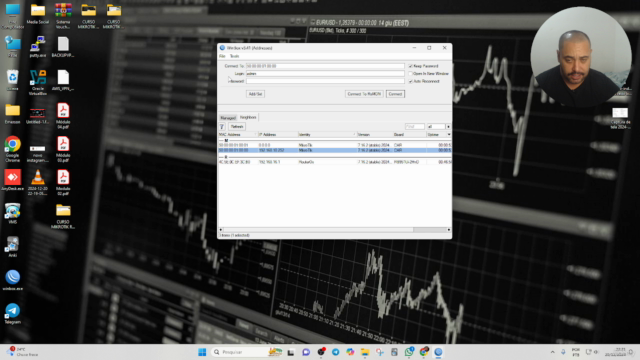The height and width of the screenshot is (360, 640).
Task: Open the BACKUPVP file on desktop
Action: pos(63,47)
